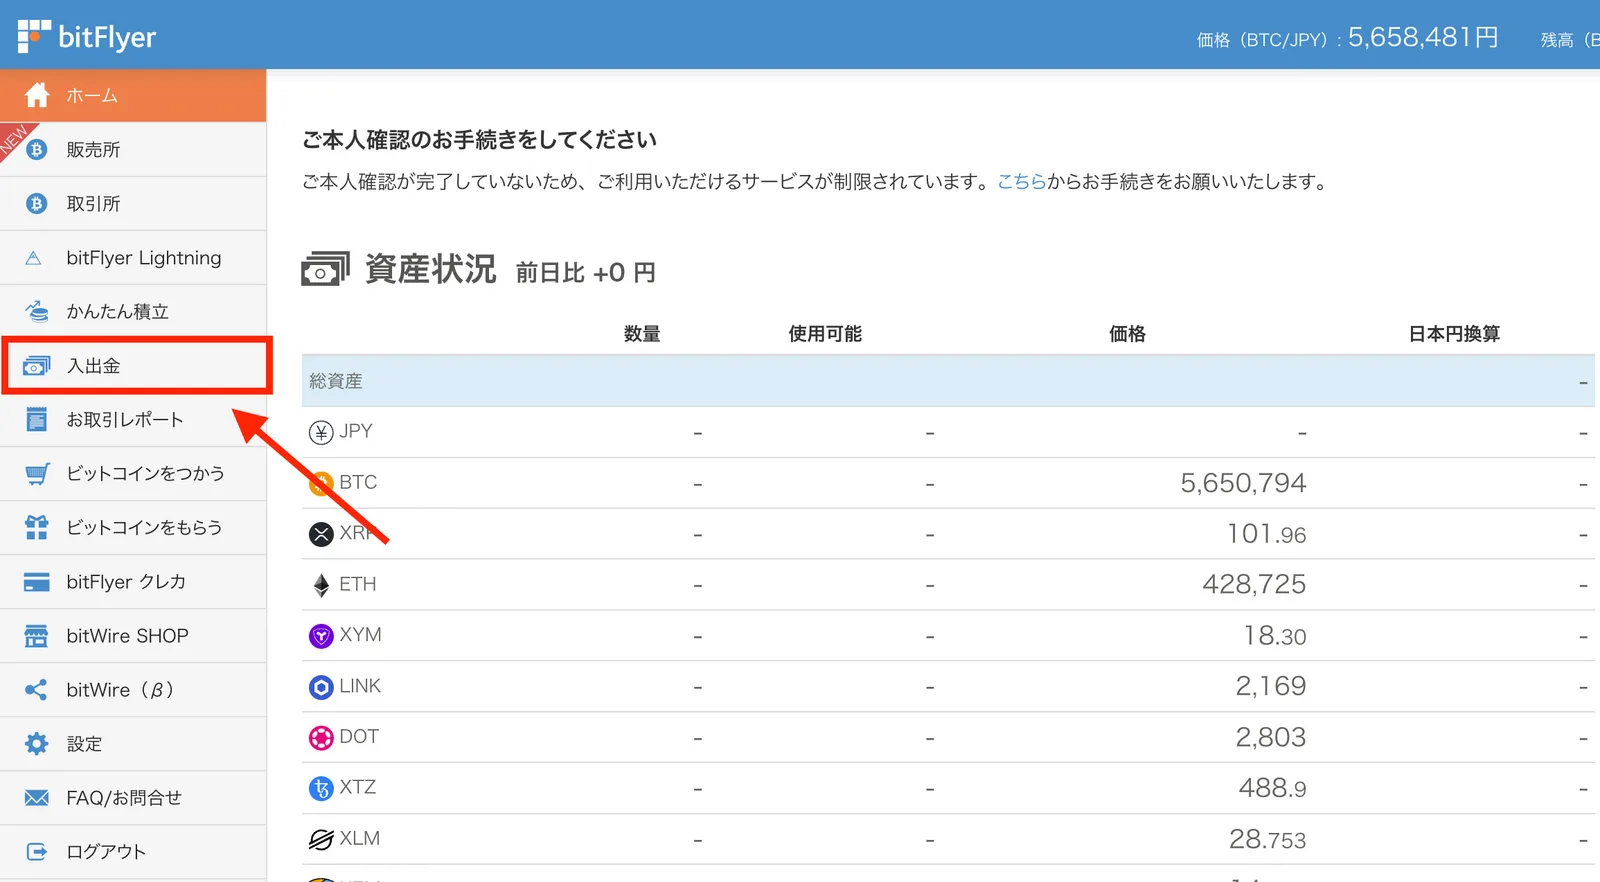Click the 使用可能 column header
The width and height of the screenshot is (1600, 882).
pos(825,334)
